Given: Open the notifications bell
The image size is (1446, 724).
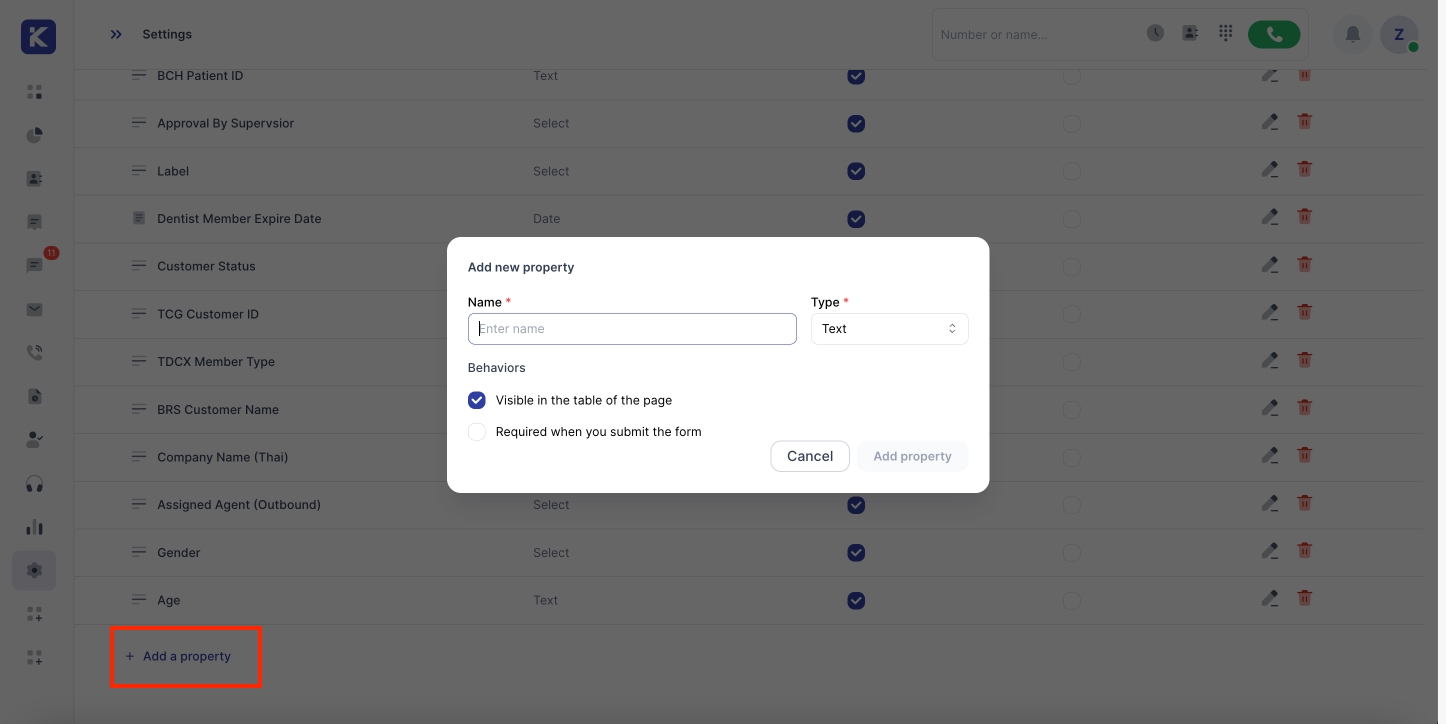Looking at the screenshot, I should [x=1352, y=35].
